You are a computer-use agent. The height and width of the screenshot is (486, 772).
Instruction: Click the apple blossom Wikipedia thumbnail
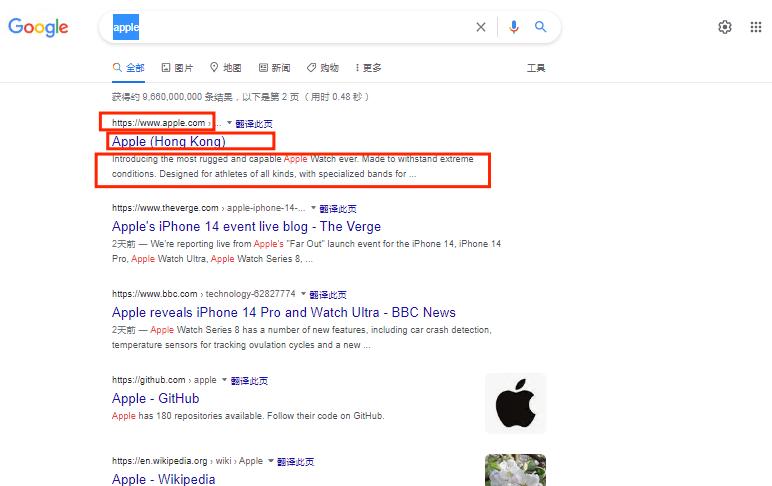(x=515, y=470)
